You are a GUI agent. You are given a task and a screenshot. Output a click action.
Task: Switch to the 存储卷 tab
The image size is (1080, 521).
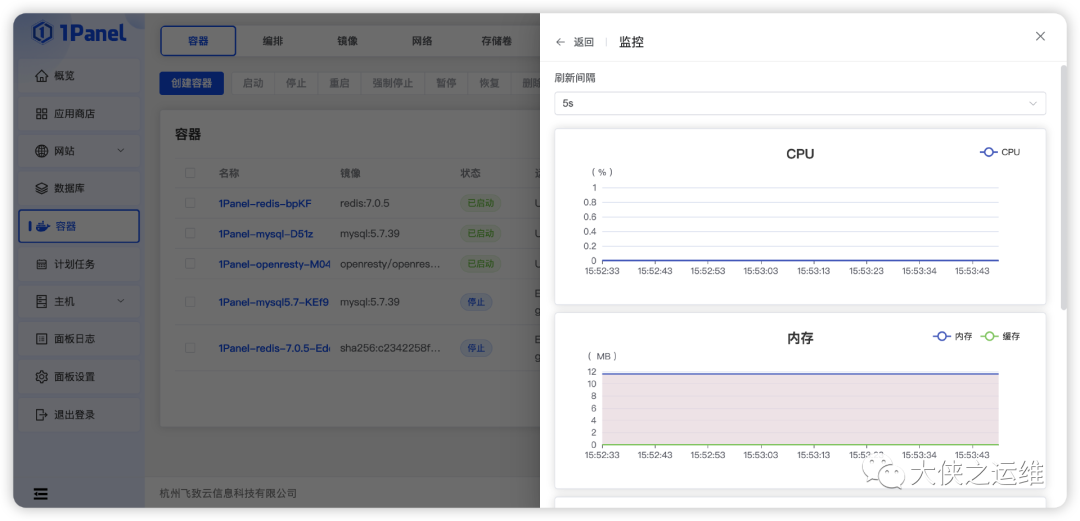tap(497, 41)
